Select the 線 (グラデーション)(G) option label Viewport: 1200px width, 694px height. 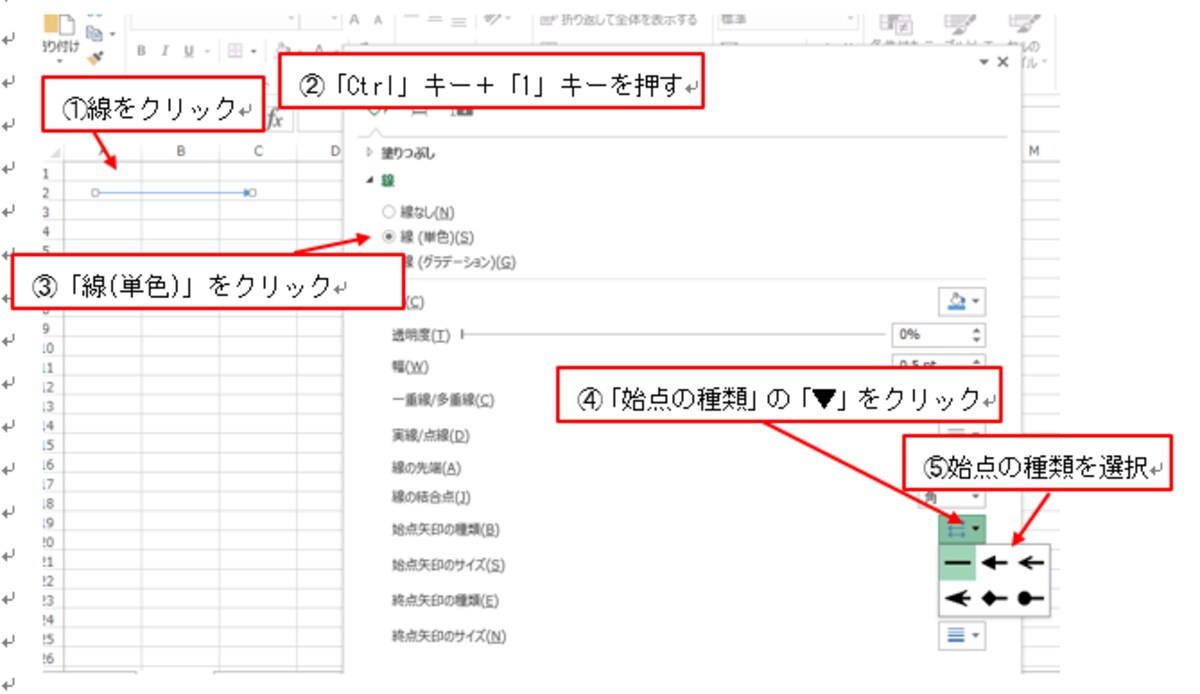462,263
